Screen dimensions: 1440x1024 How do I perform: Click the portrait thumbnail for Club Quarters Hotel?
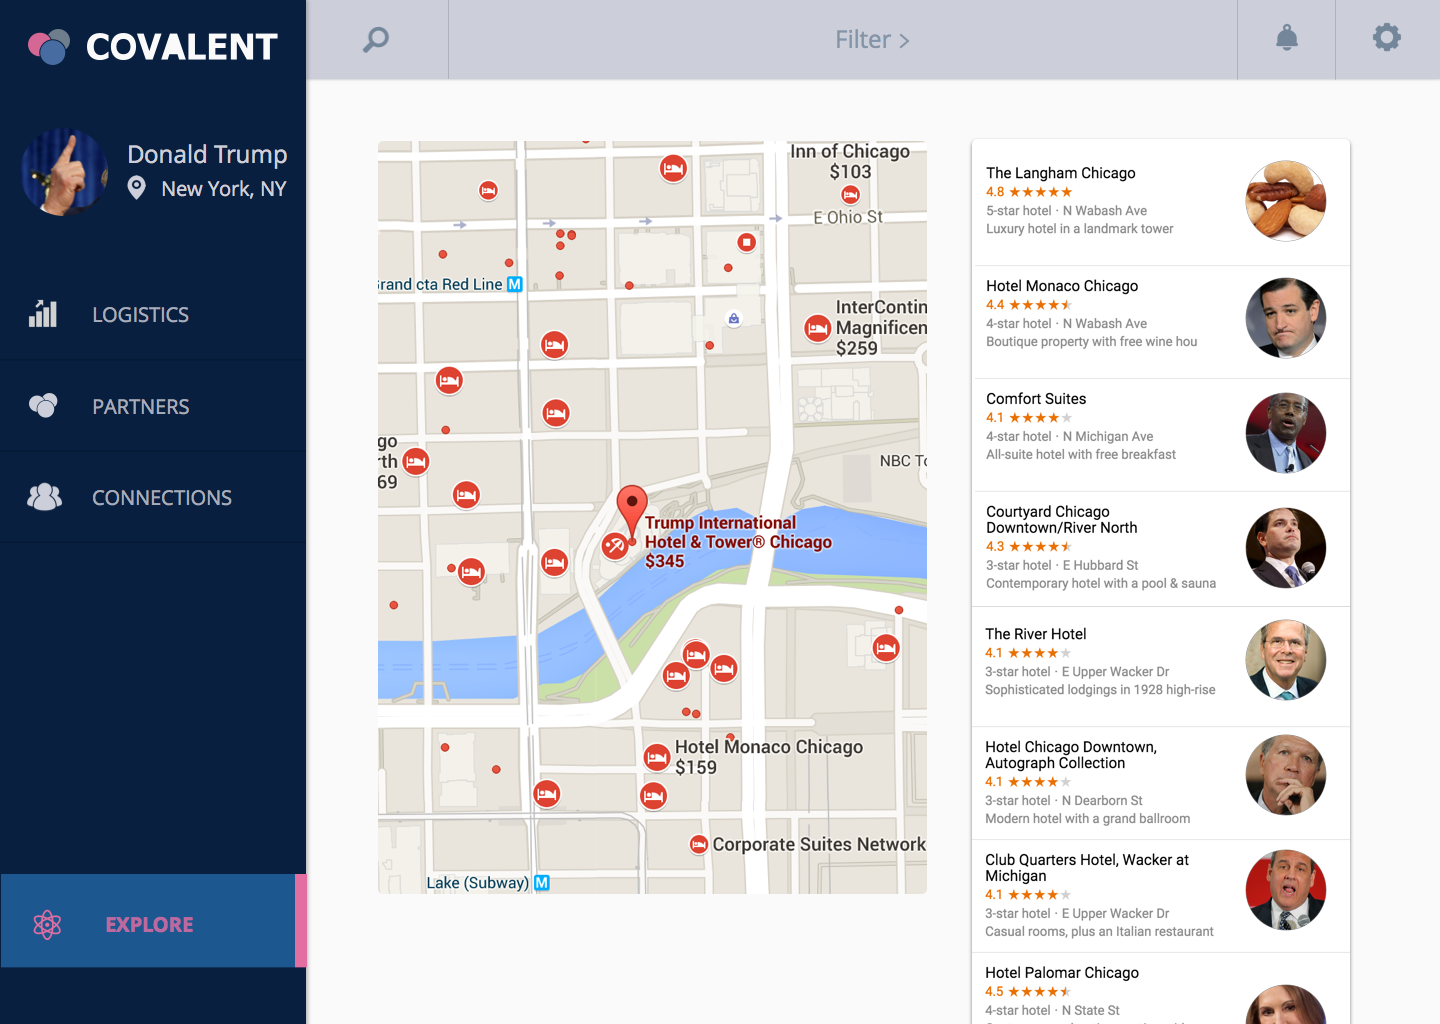pos(1286,890)
